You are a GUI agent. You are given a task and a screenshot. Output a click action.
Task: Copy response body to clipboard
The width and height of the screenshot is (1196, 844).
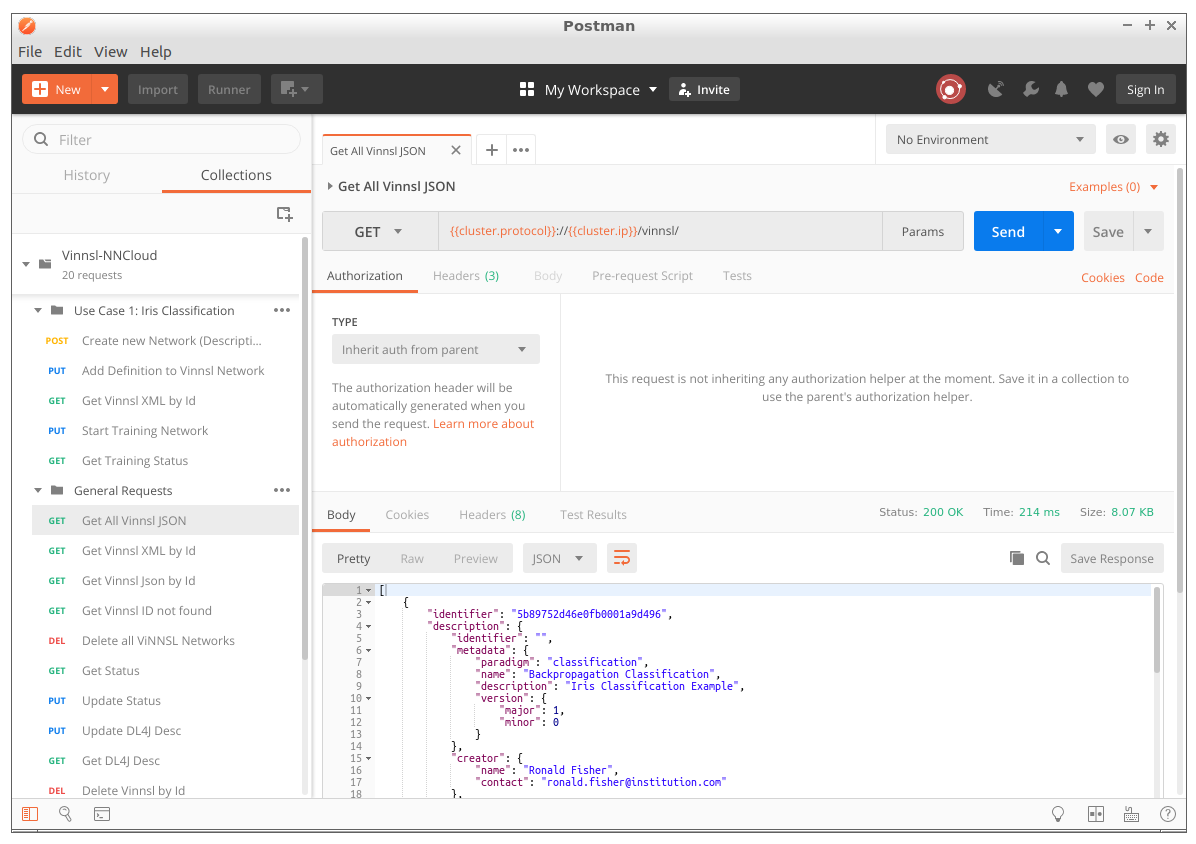coord(1017,558)
